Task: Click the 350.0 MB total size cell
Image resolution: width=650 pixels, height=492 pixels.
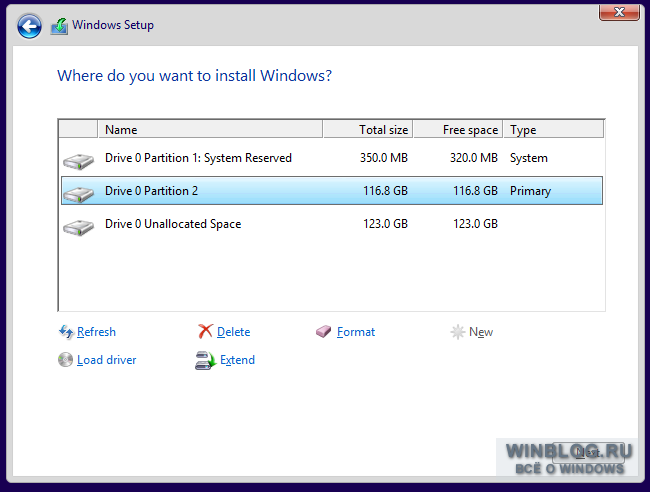Action: click(384, 158)
